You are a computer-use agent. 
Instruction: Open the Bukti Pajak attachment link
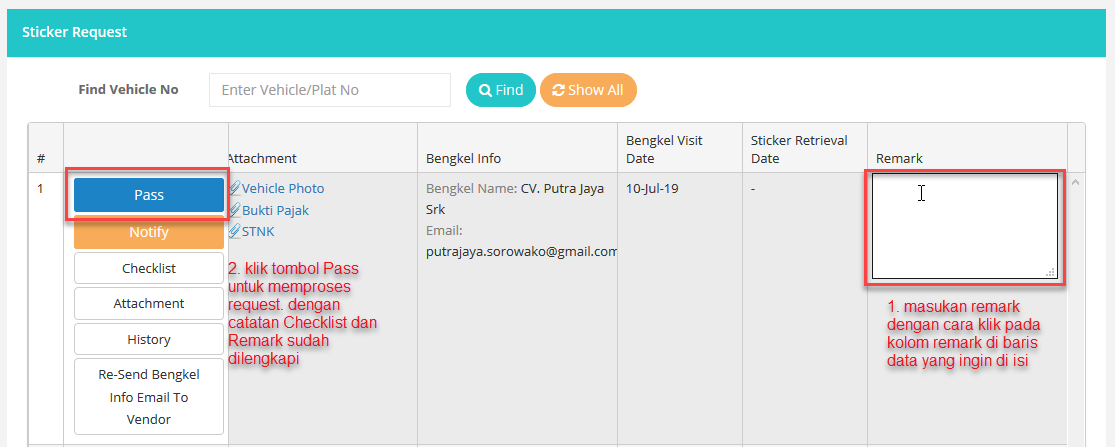pyautogui.click(x=275, y=210)
